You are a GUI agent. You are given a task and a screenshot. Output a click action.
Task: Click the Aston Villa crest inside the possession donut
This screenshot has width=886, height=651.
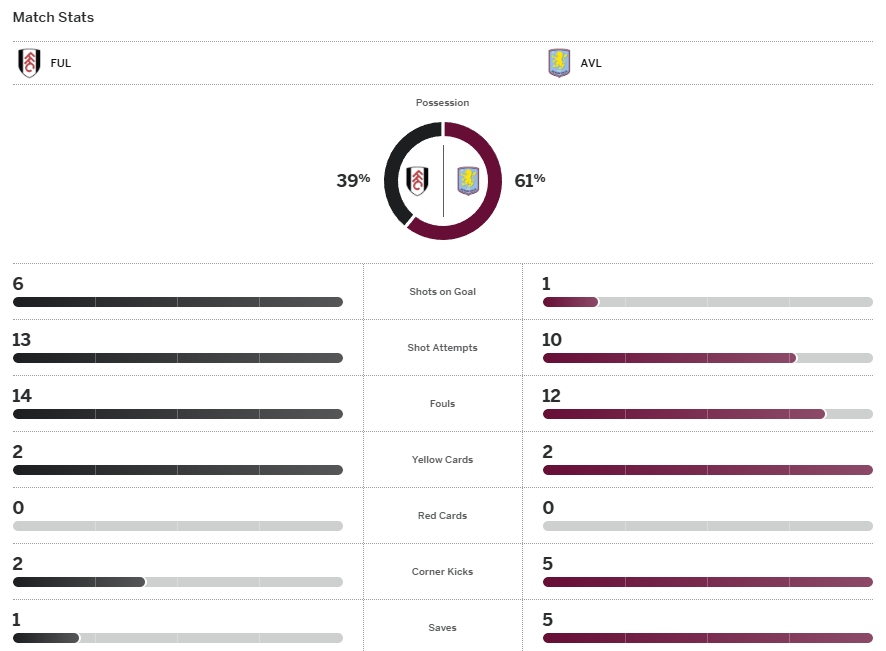pos(468,181)
